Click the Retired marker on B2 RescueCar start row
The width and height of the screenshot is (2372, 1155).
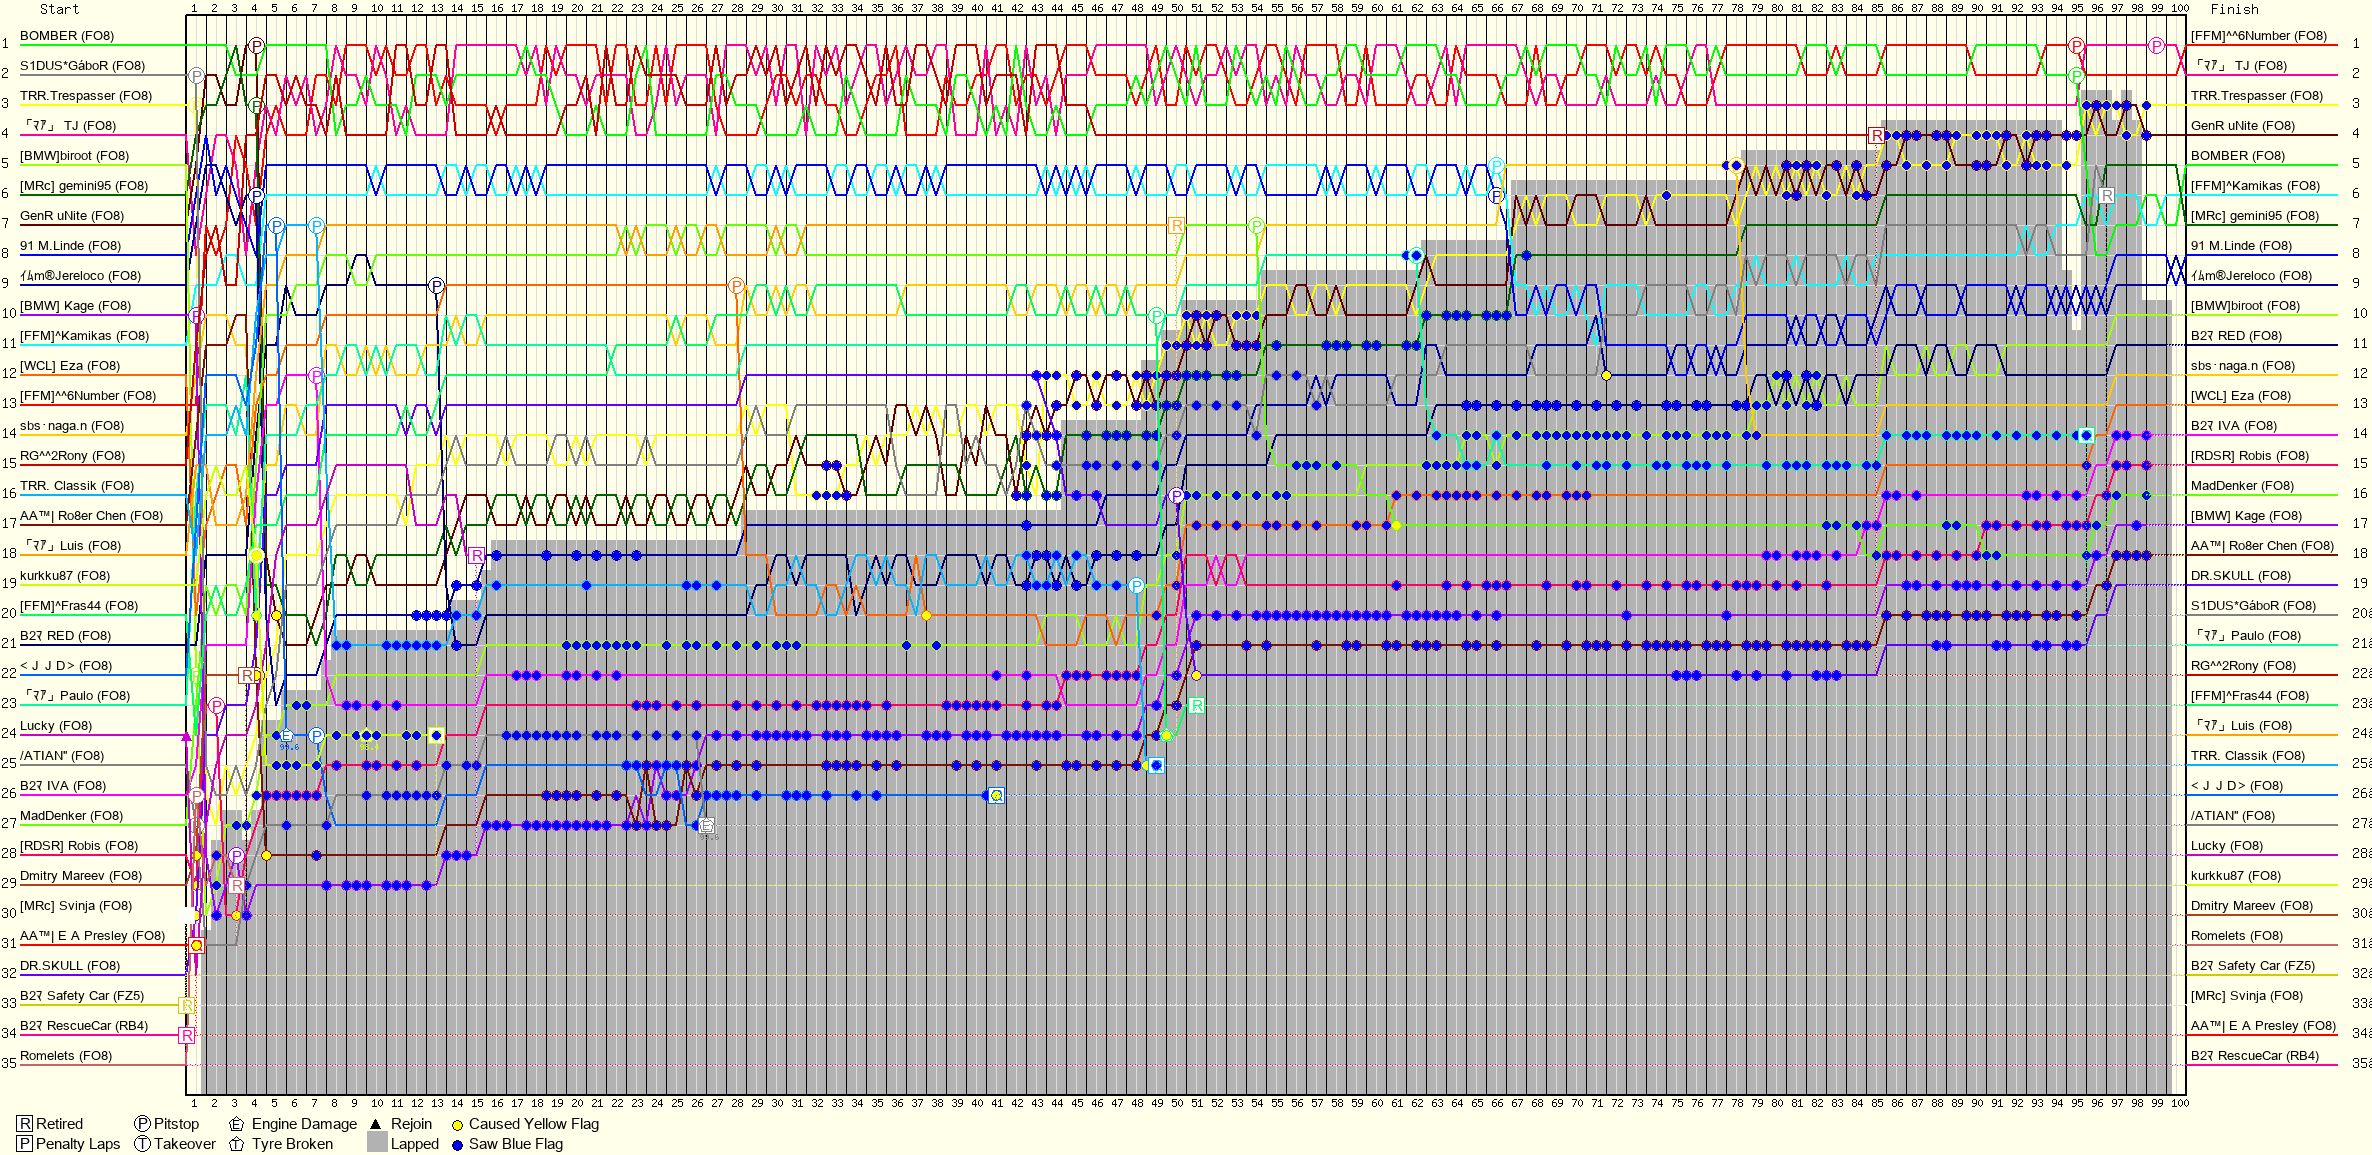click(187, 1035)
